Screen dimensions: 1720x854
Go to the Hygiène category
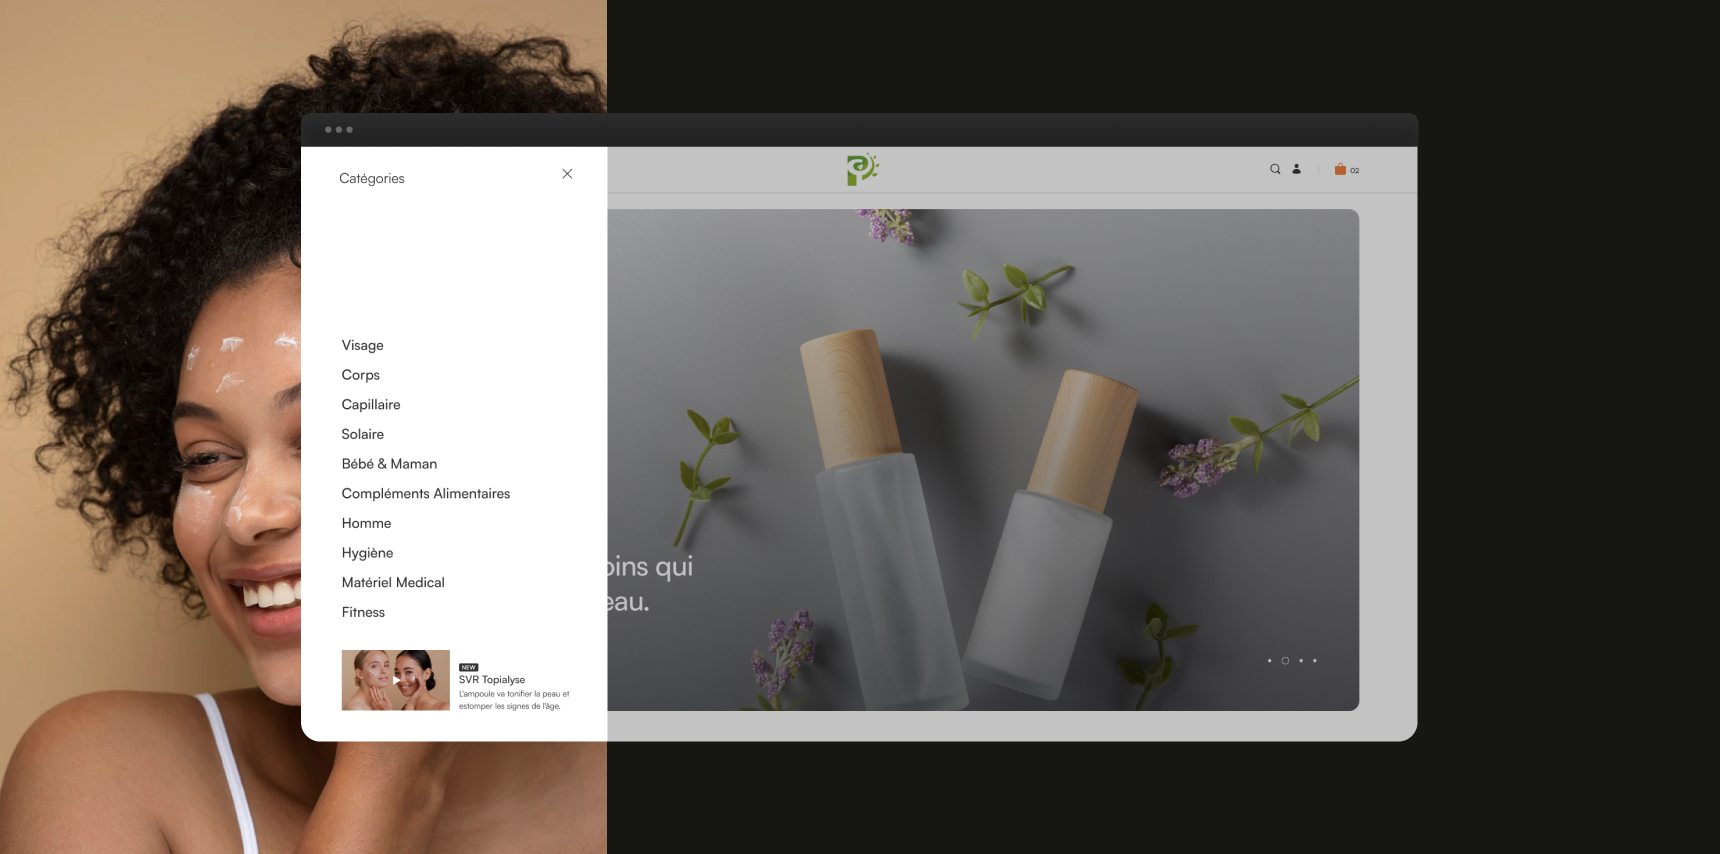[x=367, y=553]
